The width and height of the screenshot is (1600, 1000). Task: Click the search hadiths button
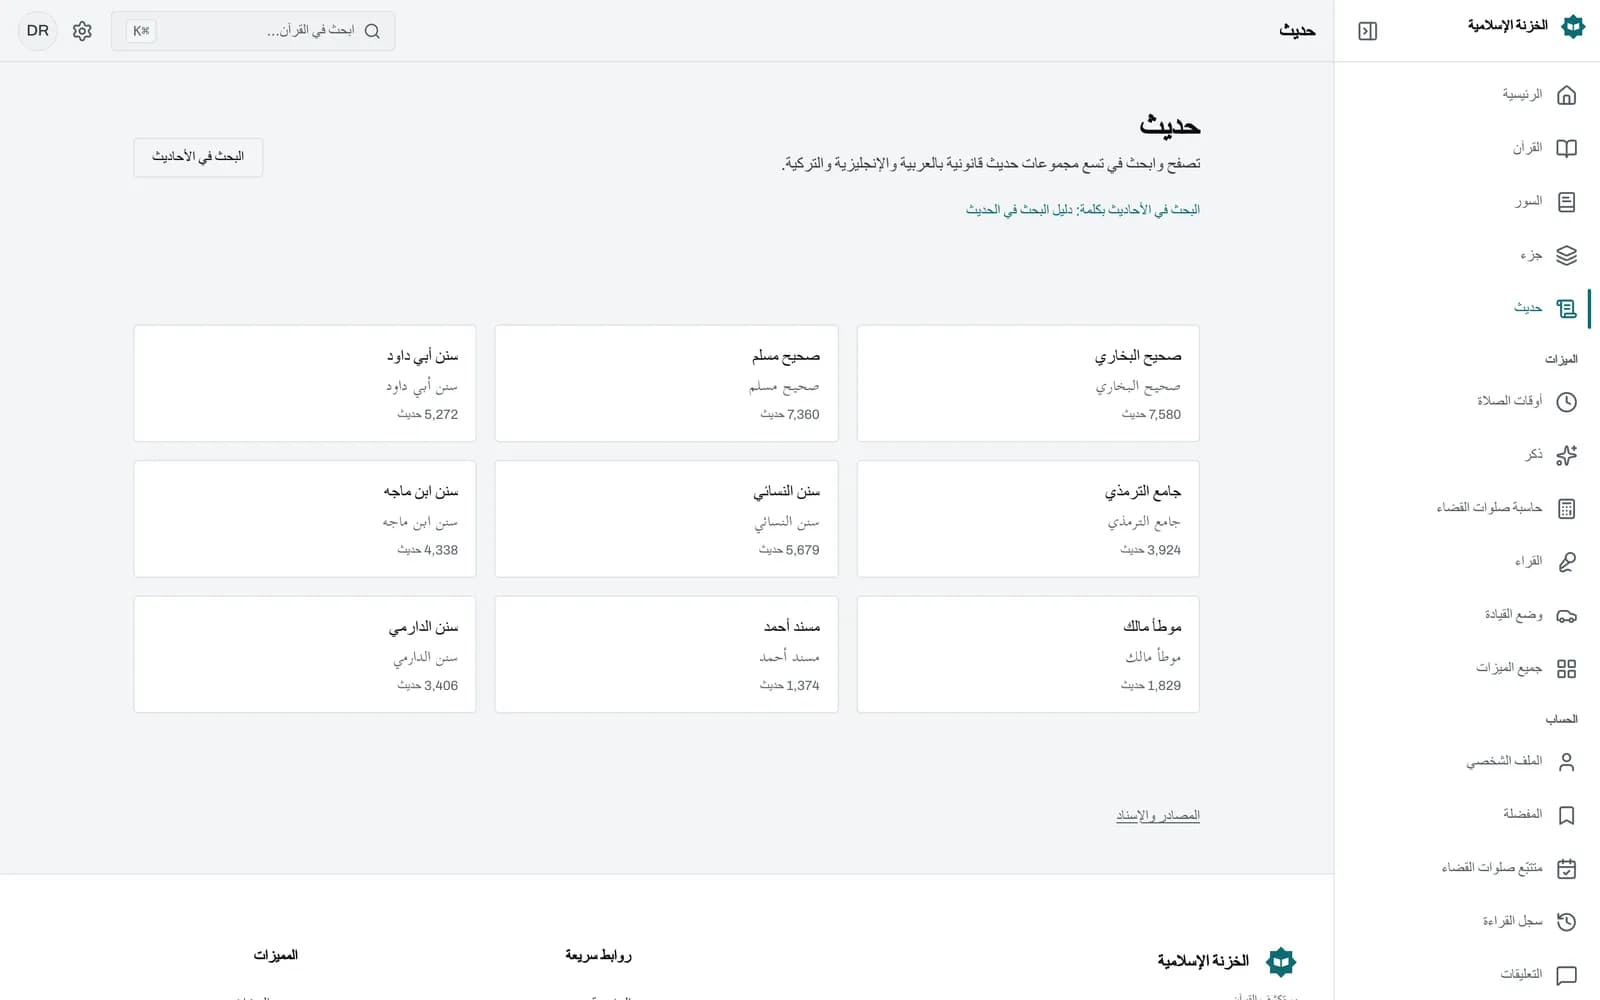pos(198,157)
